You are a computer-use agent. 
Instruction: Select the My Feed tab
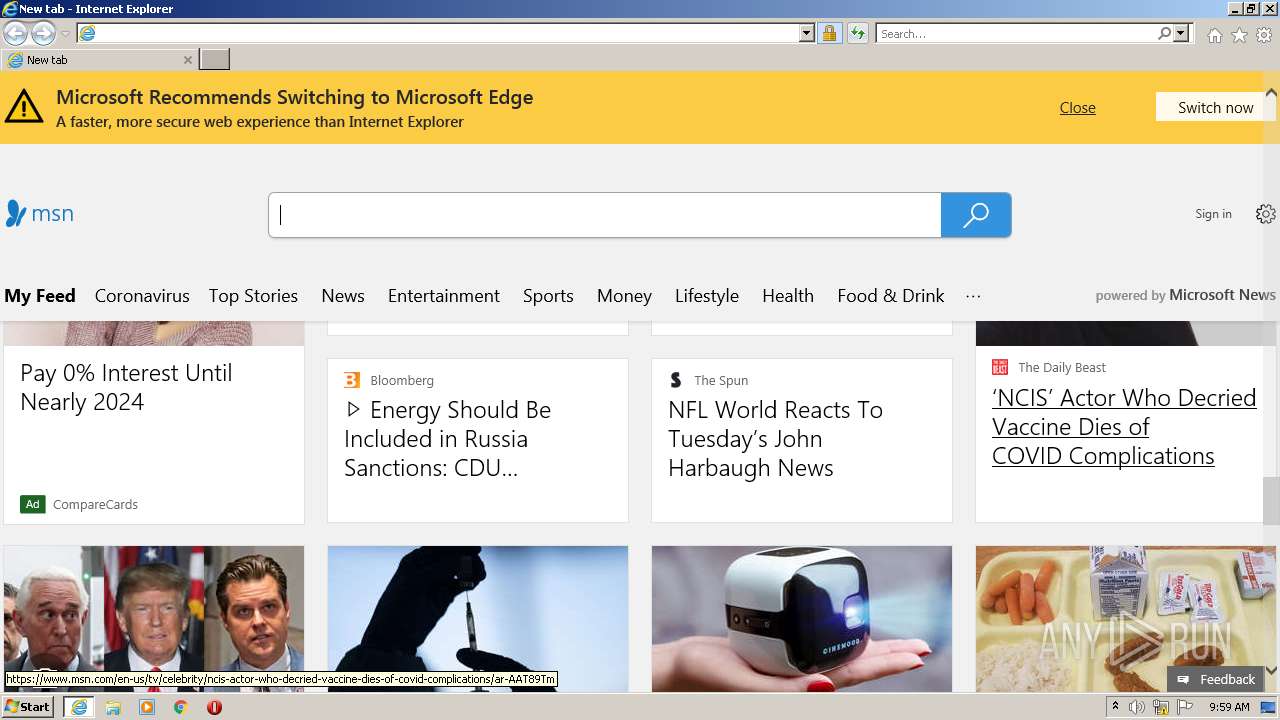tap(40, 296)
